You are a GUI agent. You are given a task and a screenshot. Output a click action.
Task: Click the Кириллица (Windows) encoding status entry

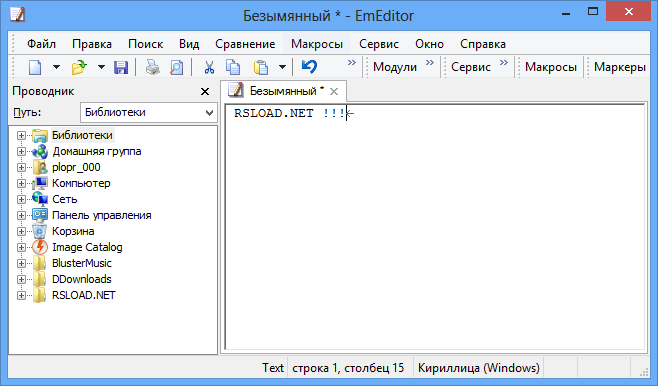tap(479, 368)
